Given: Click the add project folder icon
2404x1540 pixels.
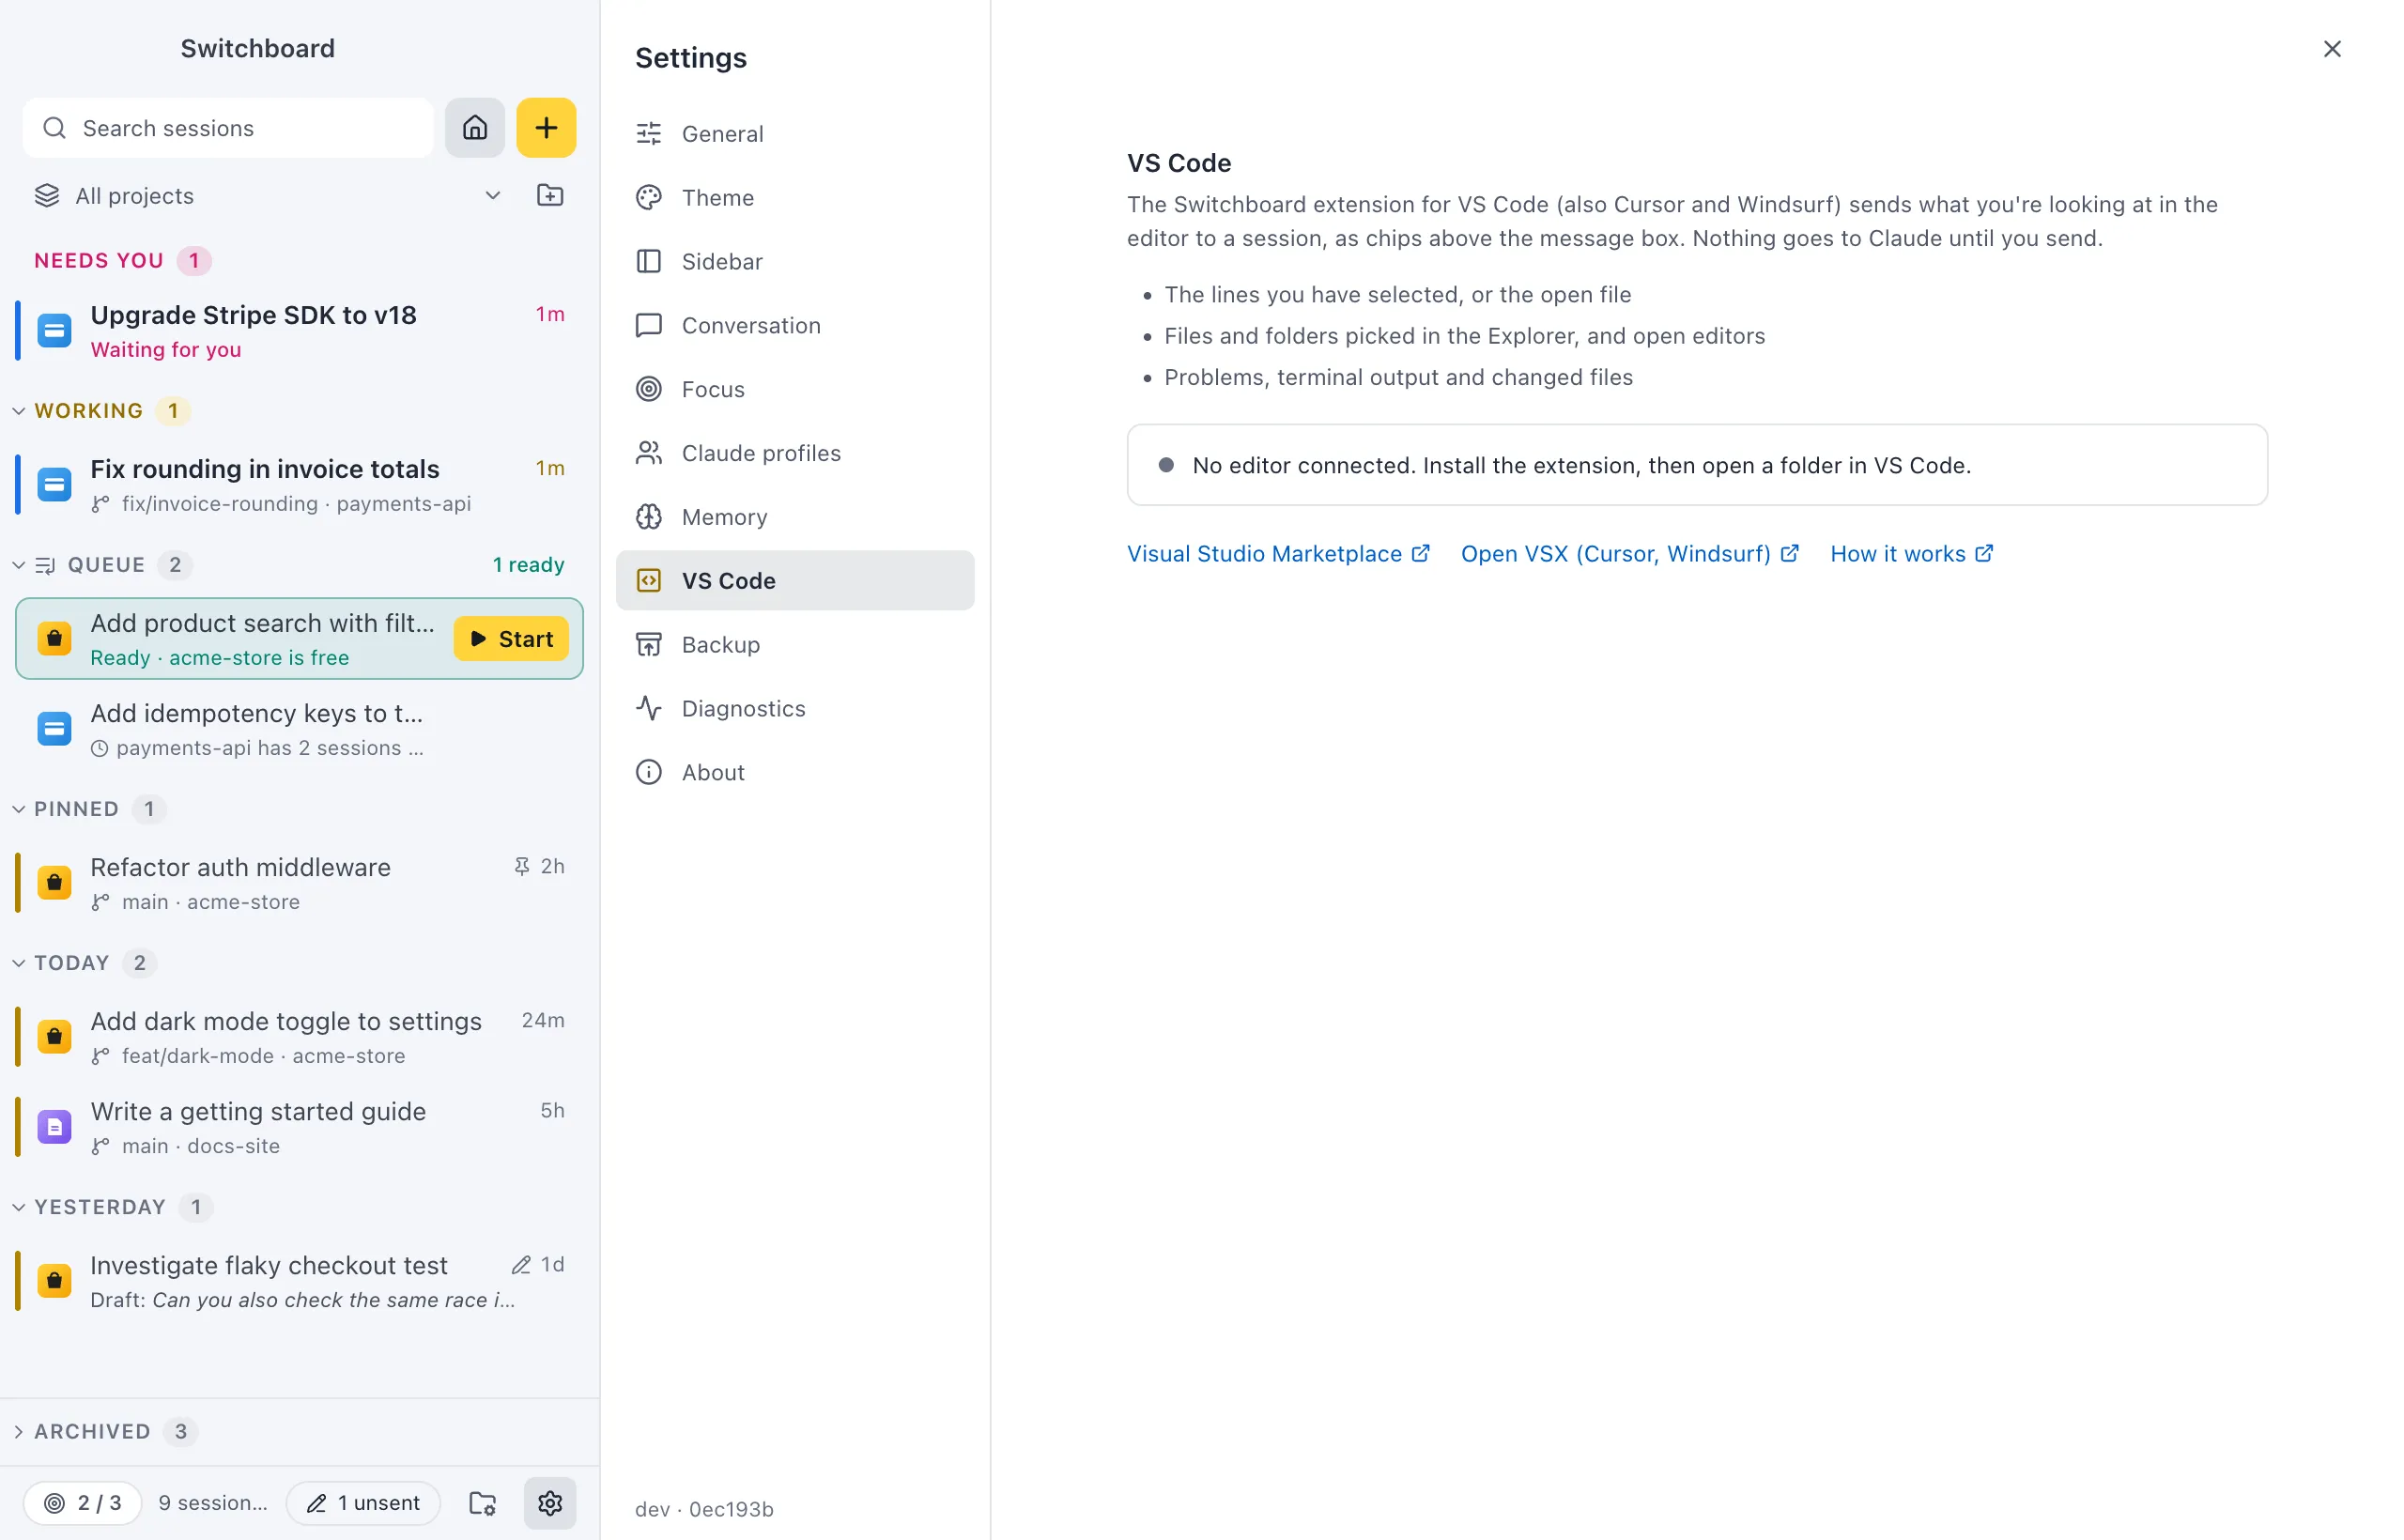Looking at the screenshot, I should 550,195.
